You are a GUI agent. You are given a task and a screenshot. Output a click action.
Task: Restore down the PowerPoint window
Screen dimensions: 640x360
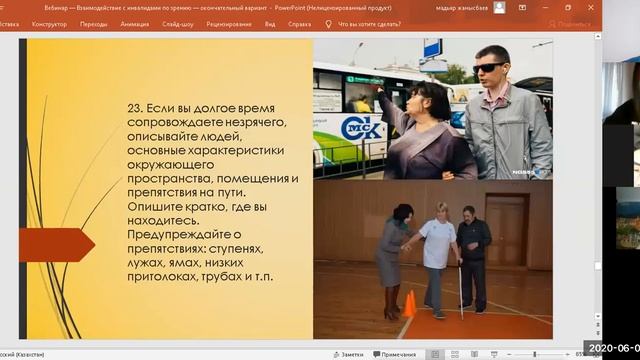tap(568, 7)
